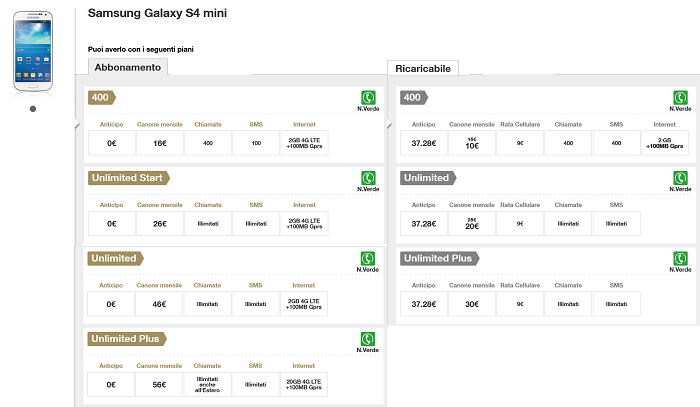Click N.Verde phone icon in Ricaricabile Unlimited Plus
This screenshot has height=407, width=700.
tap(680, 258)
